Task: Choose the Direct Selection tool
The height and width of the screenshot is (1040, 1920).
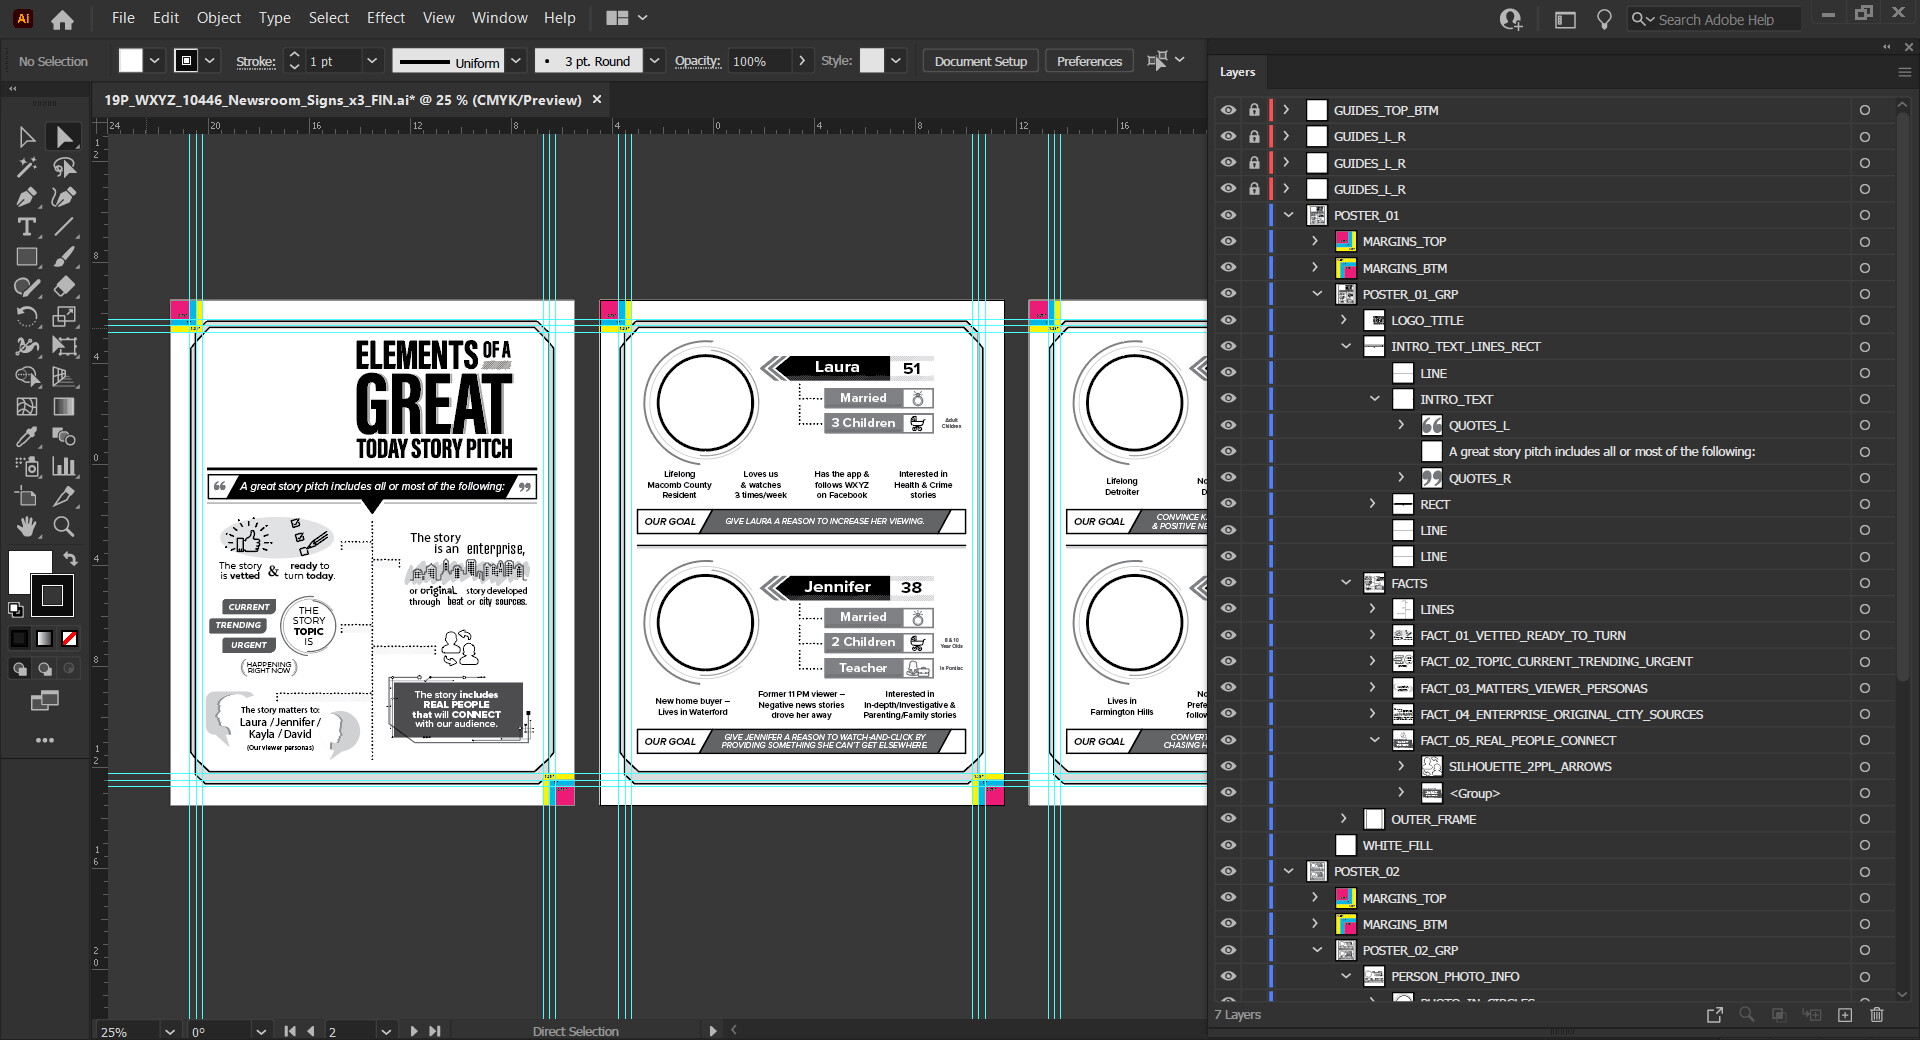Action: (x=64, y=137)
